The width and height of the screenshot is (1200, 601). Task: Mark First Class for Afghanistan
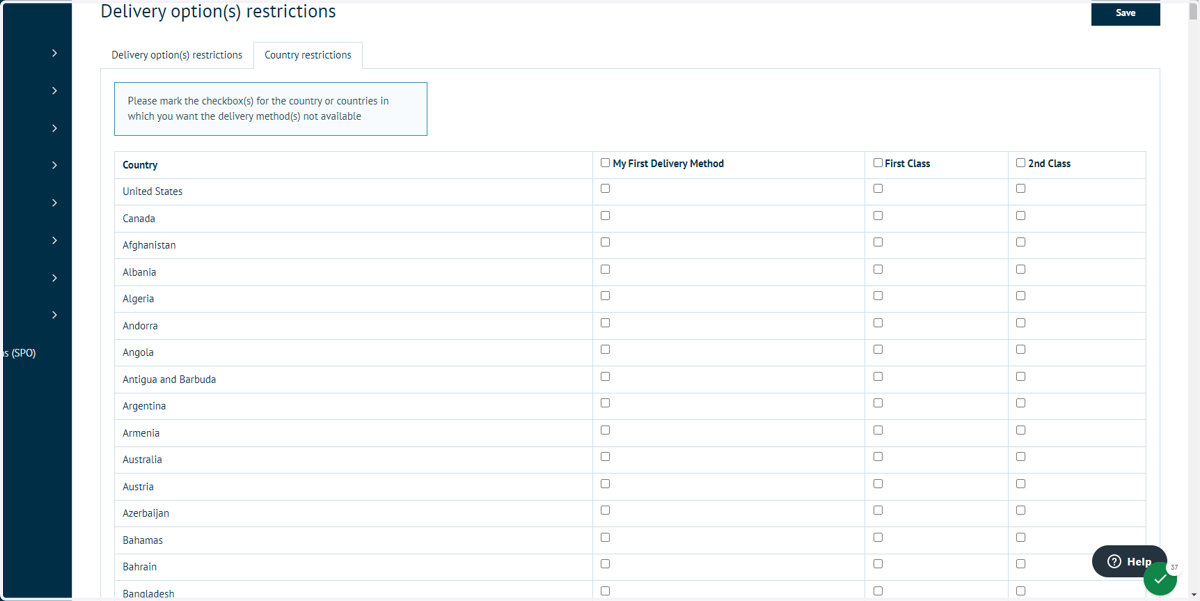(x=878, y=242)
